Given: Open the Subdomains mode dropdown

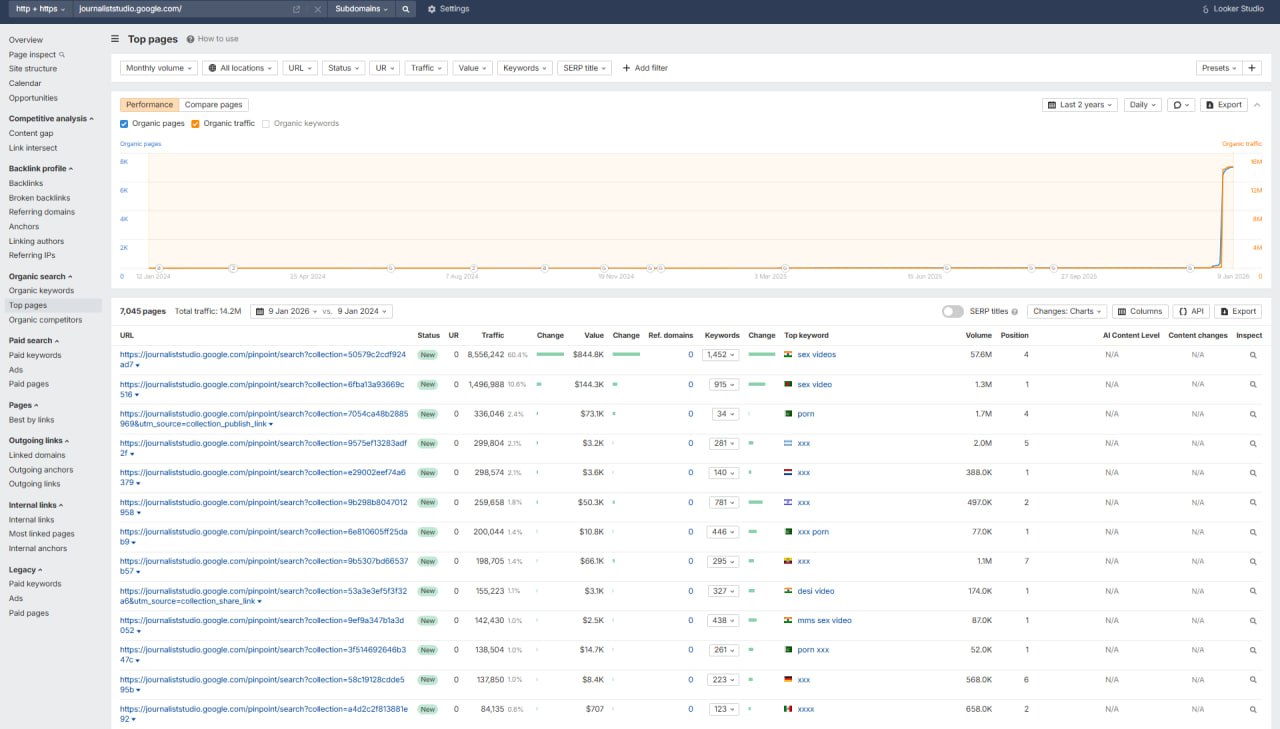Looking at the screenshot, I should click(361, 9).
